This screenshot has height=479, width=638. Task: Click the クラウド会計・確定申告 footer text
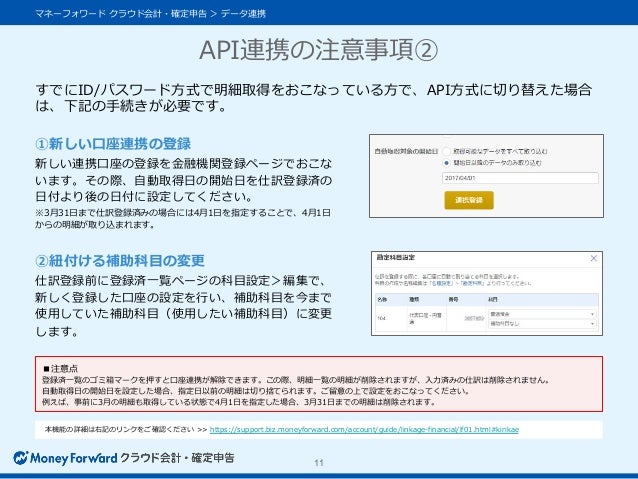[x=177, y=458]
